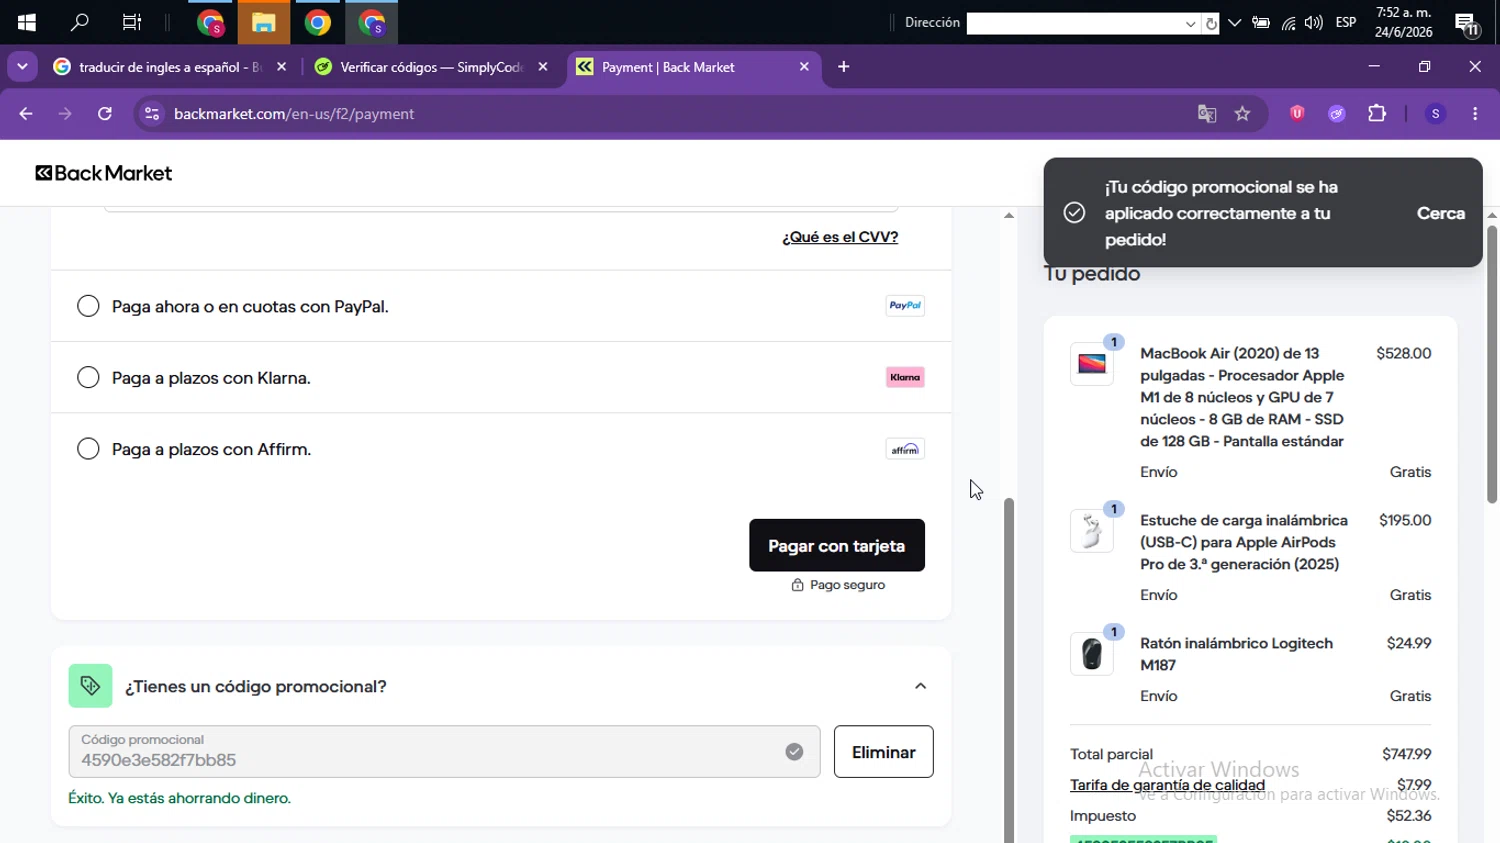Screen dimensions: 1500x843
Task: Select the Affirm installments radio option
Action: [88, 449]
